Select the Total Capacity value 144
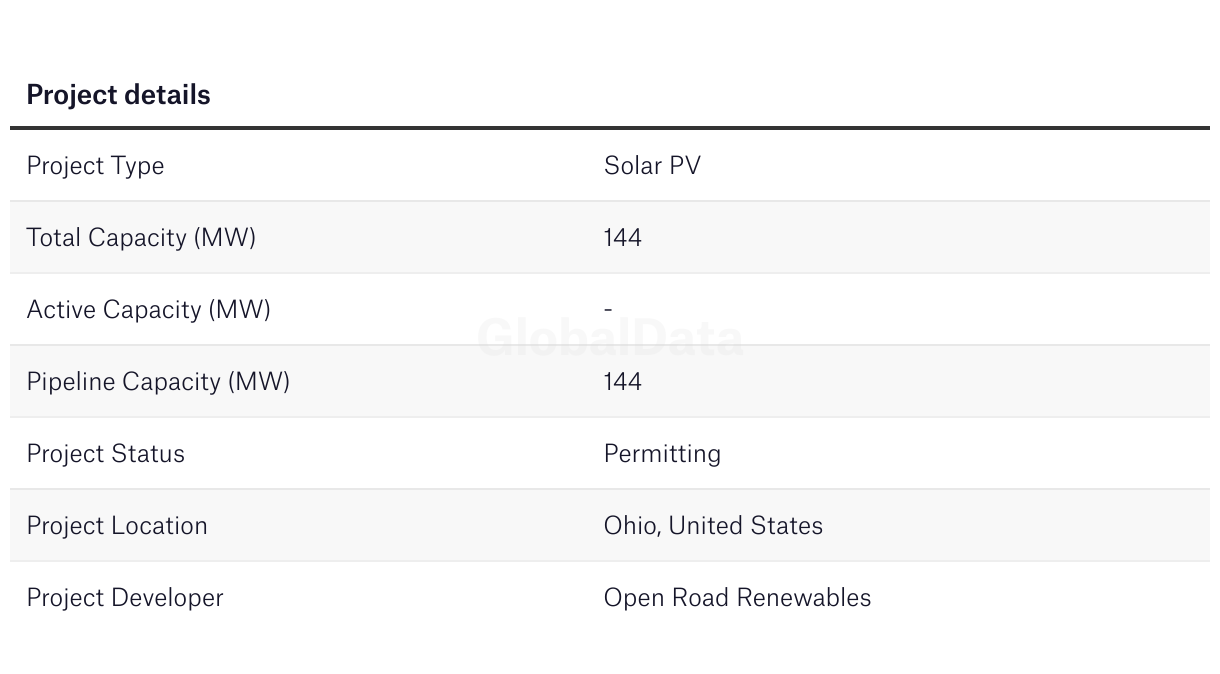Image resolution: width=1220 pixels, height=674 pixels. pos(622,237)
